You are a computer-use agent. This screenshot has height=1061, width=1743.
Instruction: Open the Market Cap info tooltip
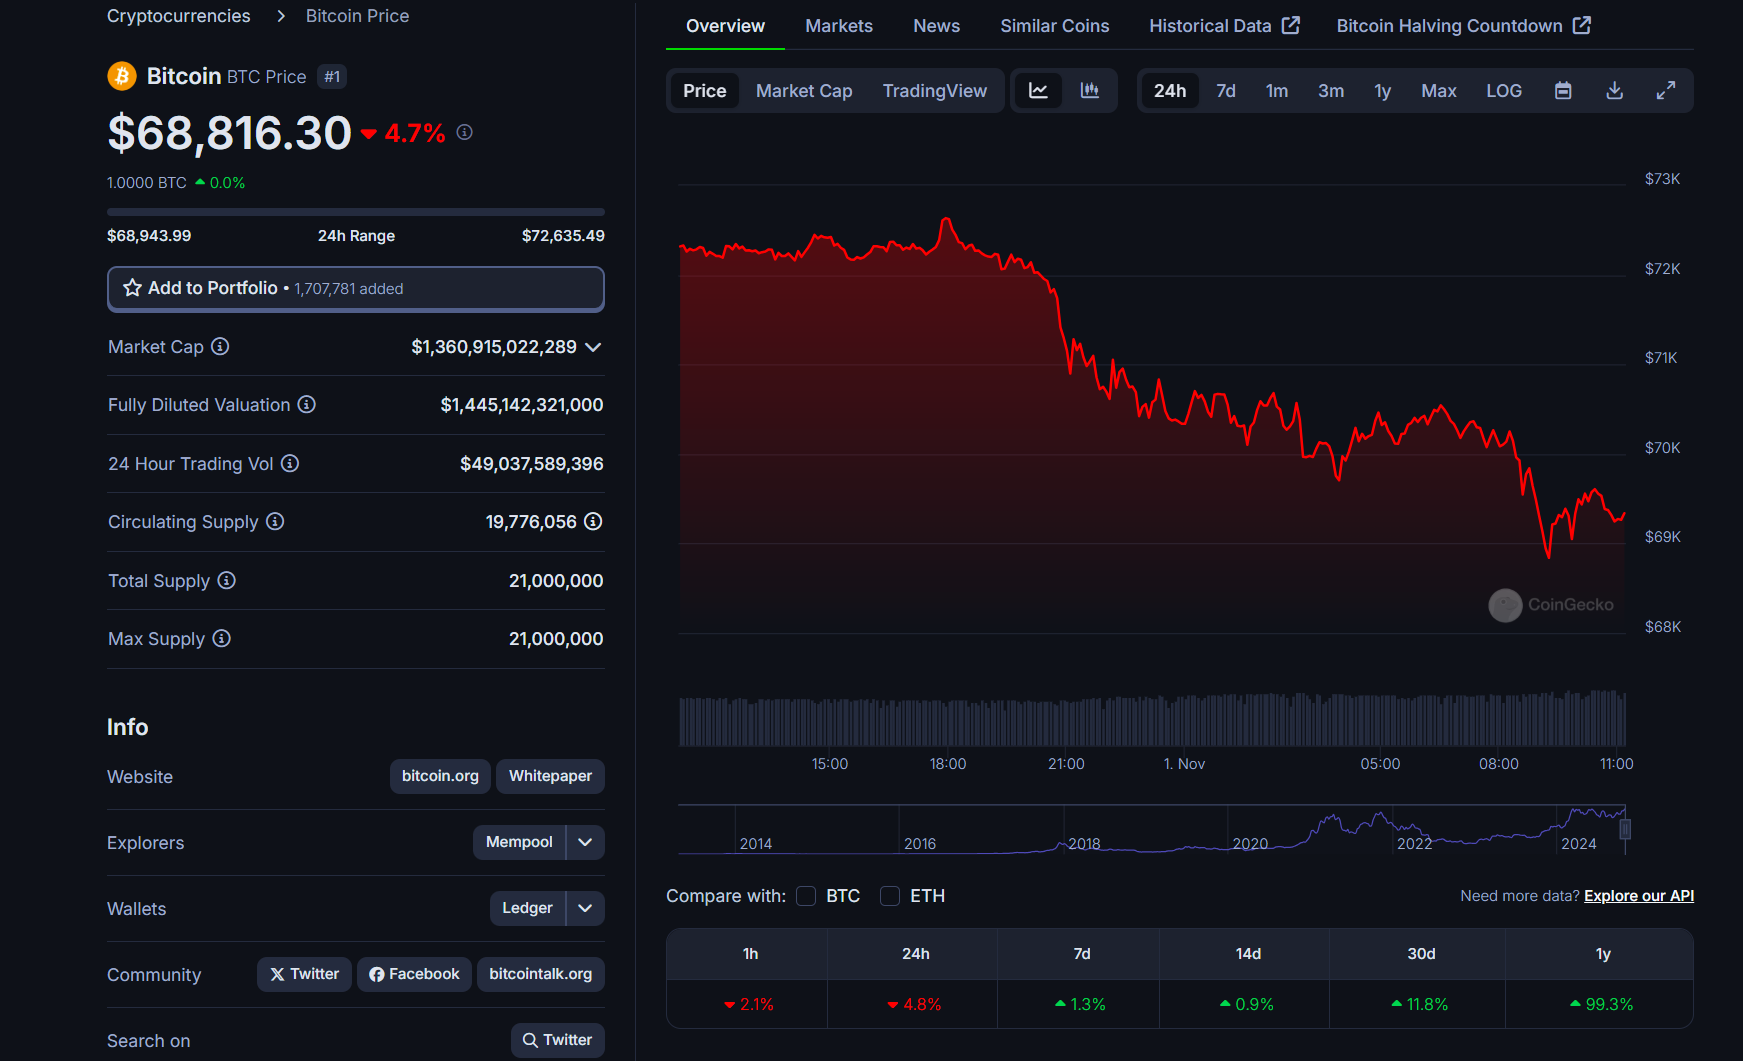point(220,347)
